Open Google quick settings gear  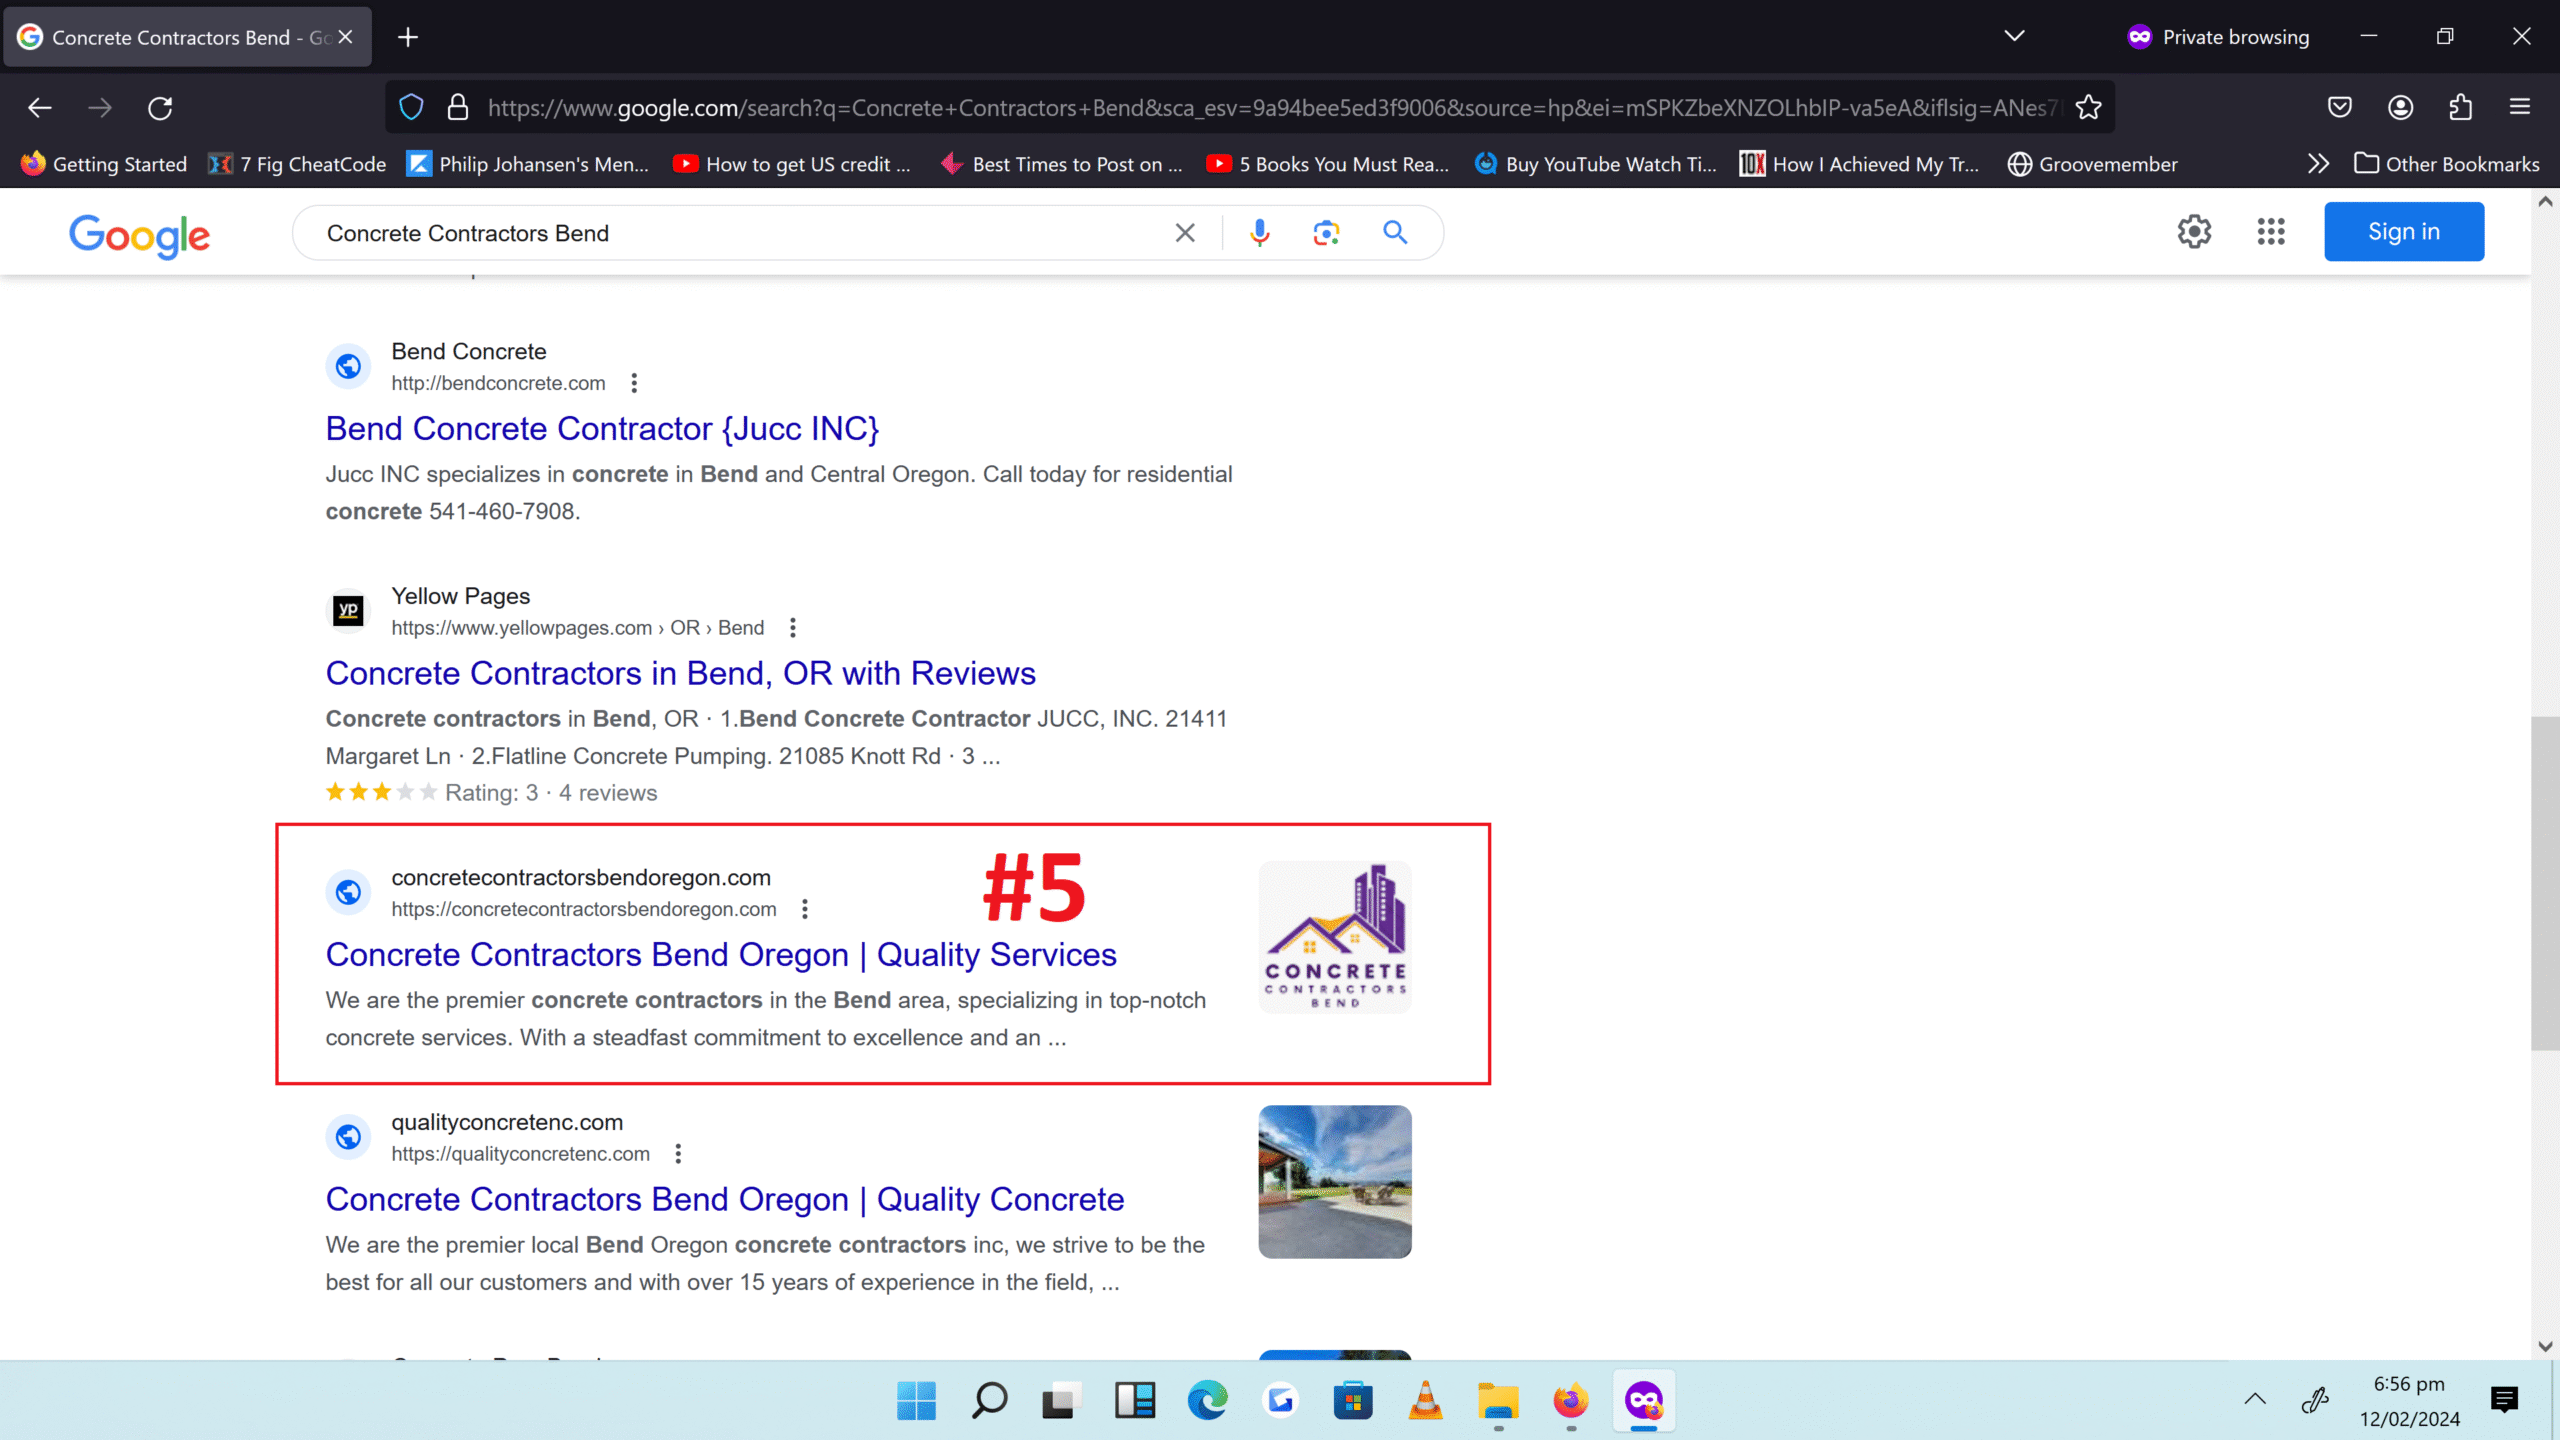[x=2194, y=232]
